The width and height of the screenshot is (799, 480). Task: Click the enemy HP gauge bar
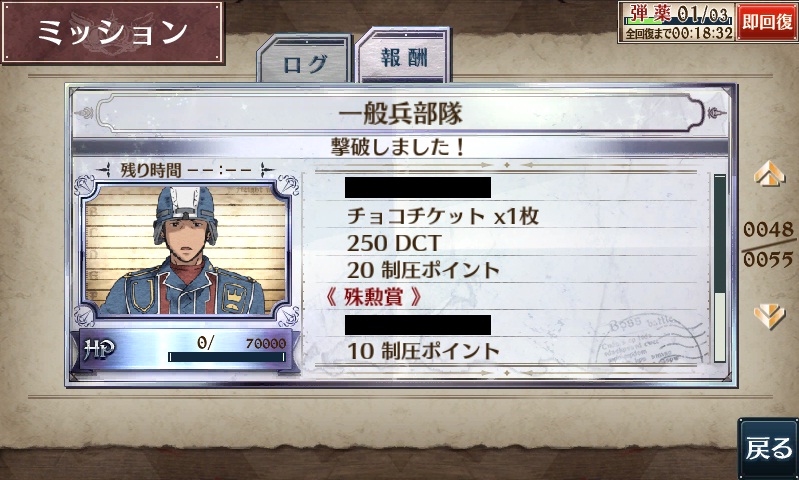(227, 357)
